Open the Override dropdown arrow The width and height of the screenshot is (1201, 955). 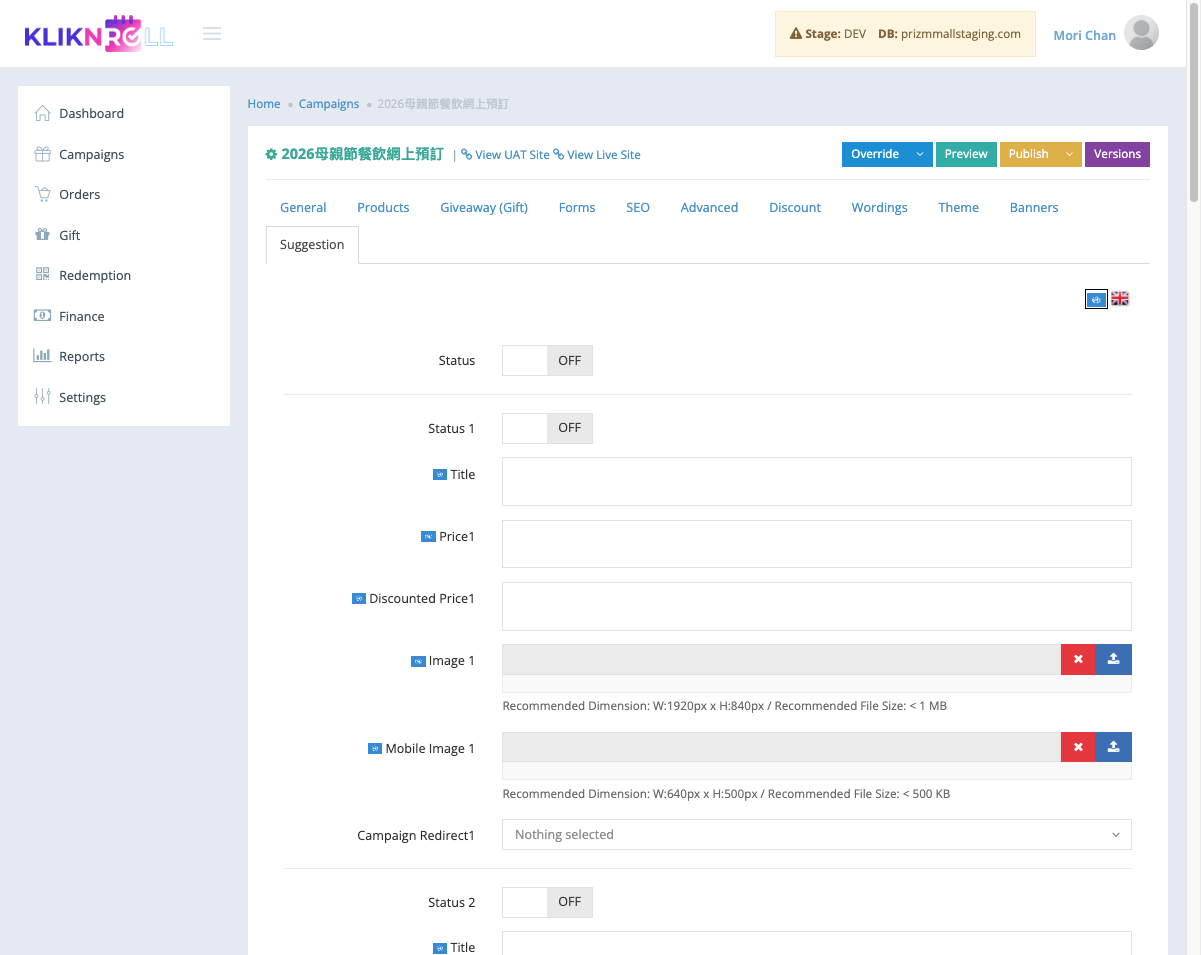click(920, 154)
